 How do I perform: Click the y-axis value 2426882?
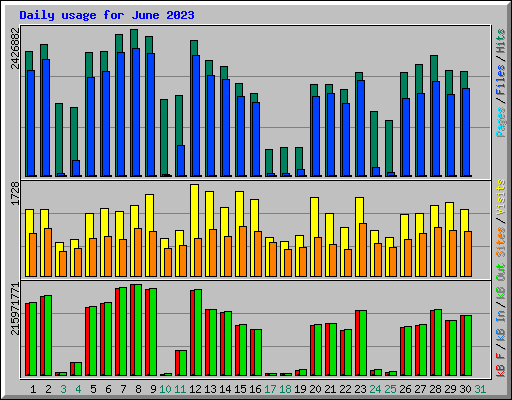(x=15, y=48)
